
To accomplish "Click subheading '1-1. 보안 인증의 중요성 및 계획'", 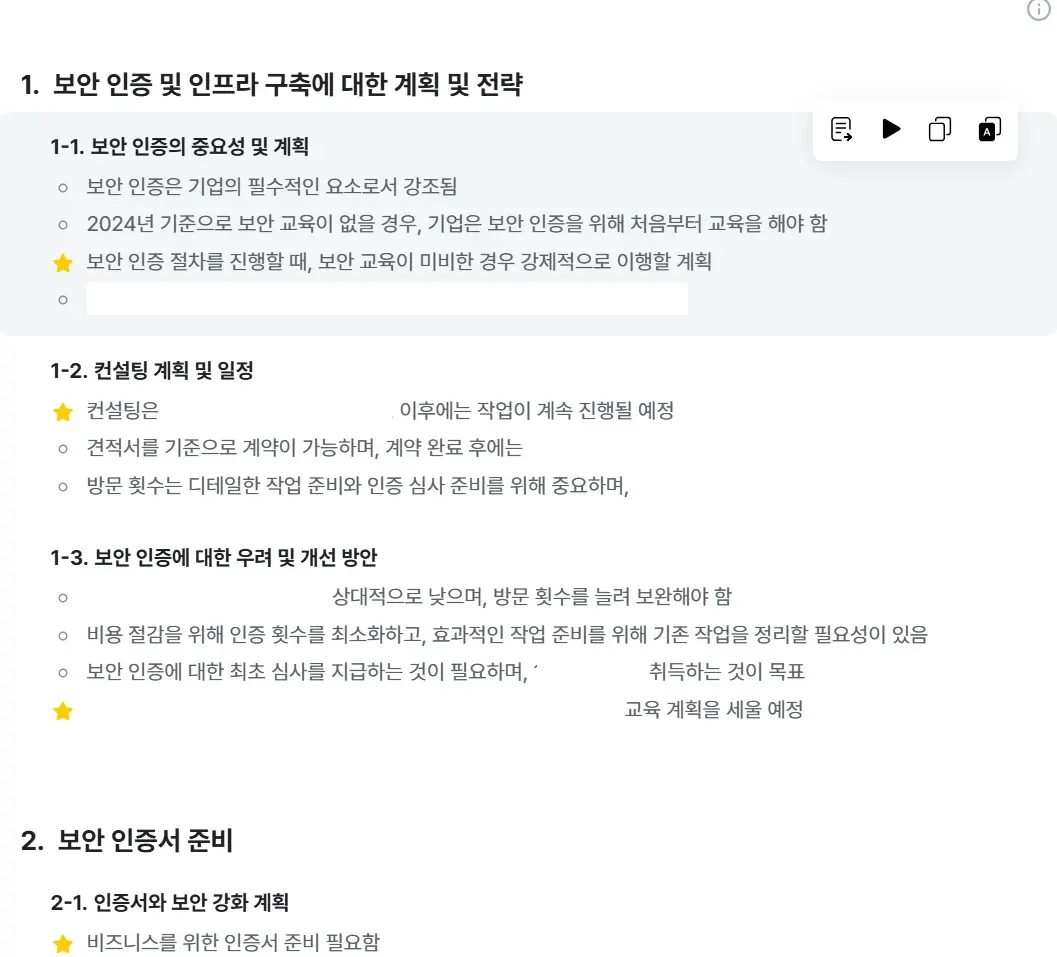I will [x=180, y=148].
